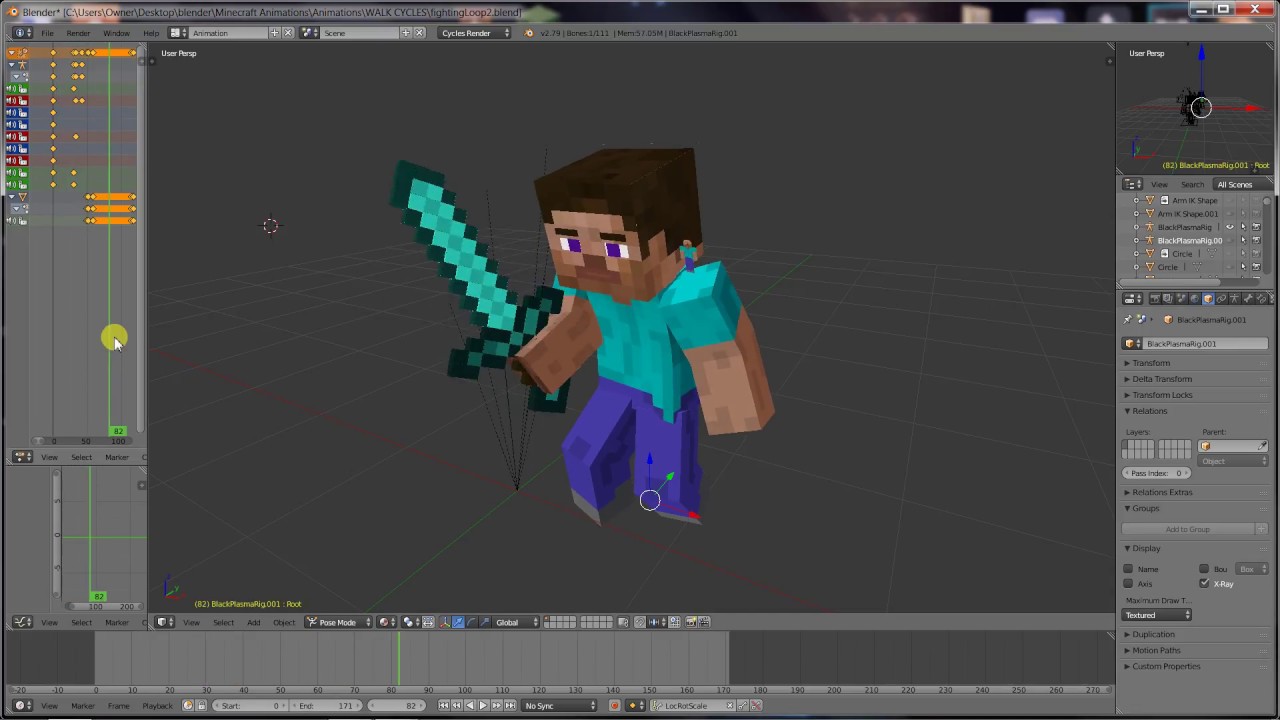Open the Object parent type dropdown
Screen dimensions: 1280x720
(1234, 461)
